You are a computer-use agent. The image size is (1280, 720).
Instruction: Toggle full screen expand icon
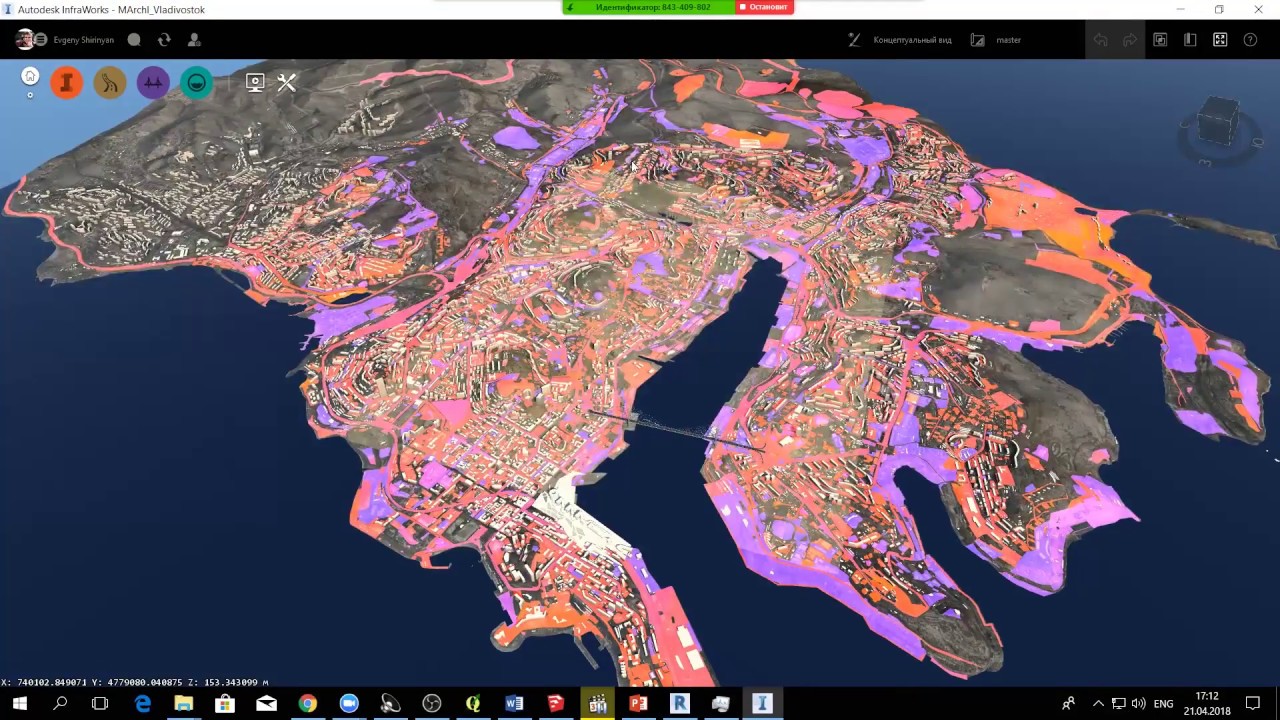[x=1220, y=40]
